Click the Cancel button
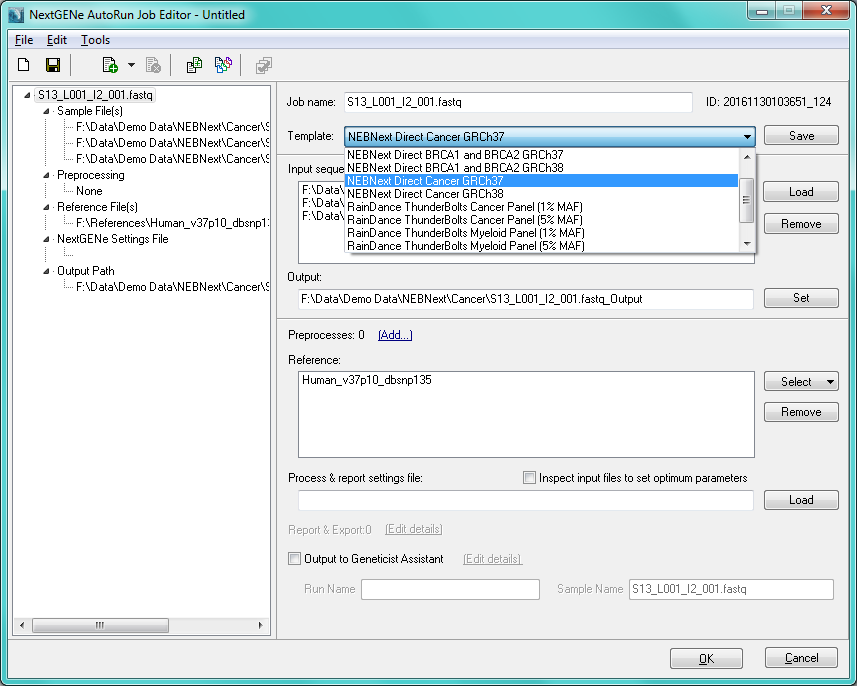 pos(801,658)
